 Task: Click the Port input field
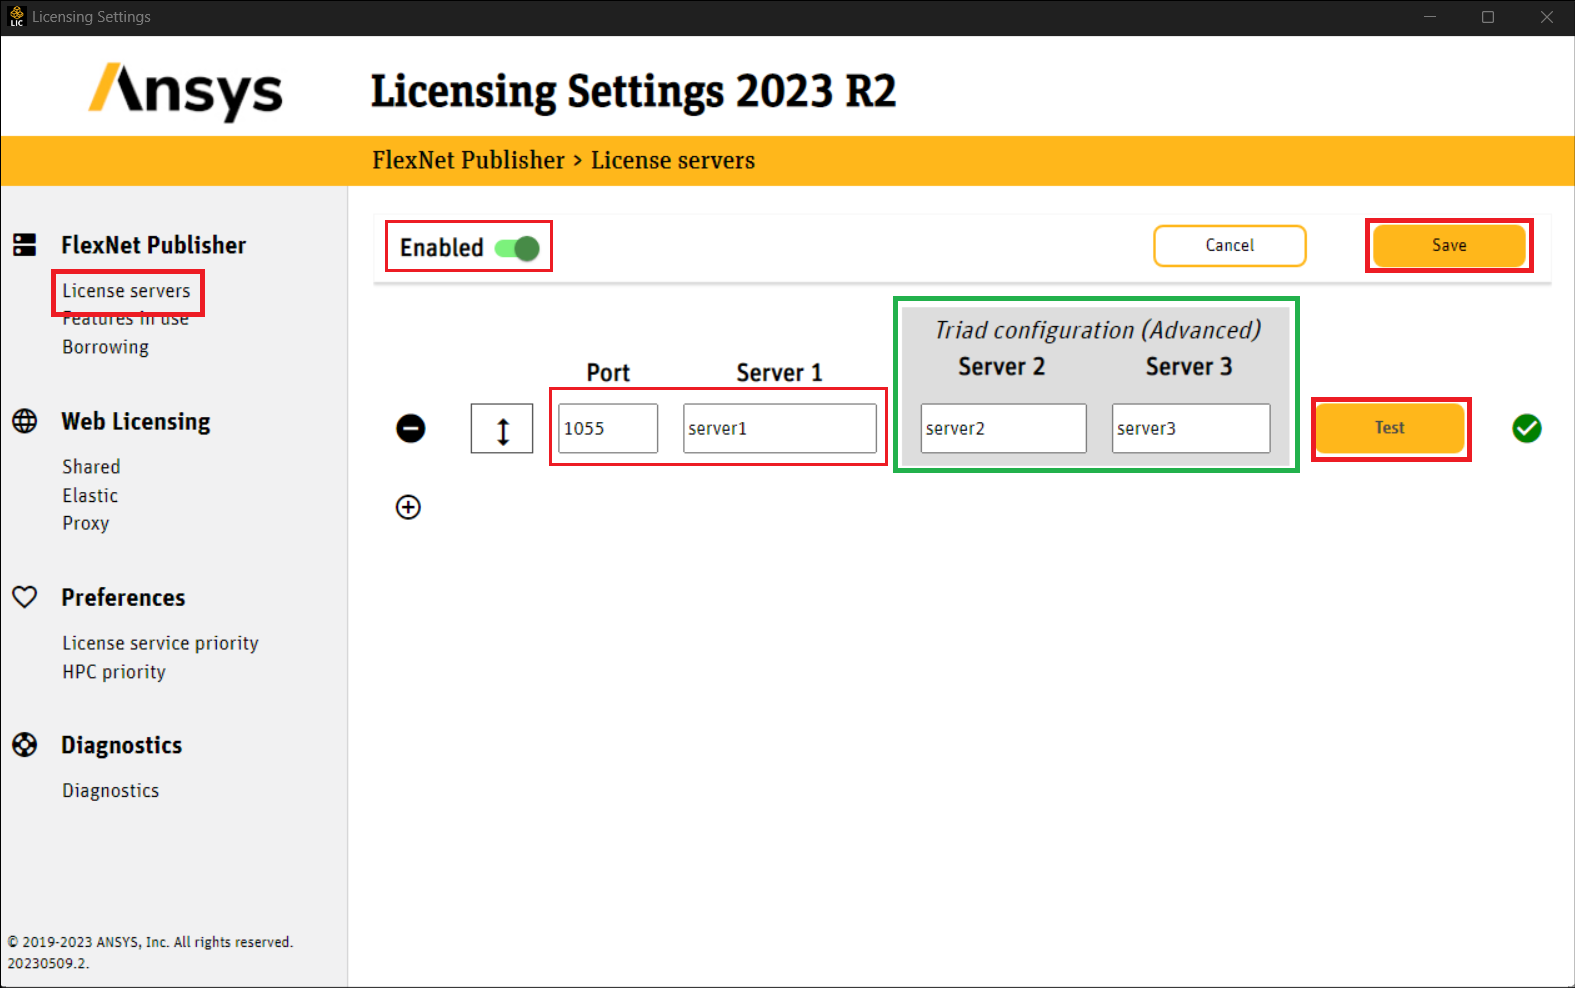[607, 429]
